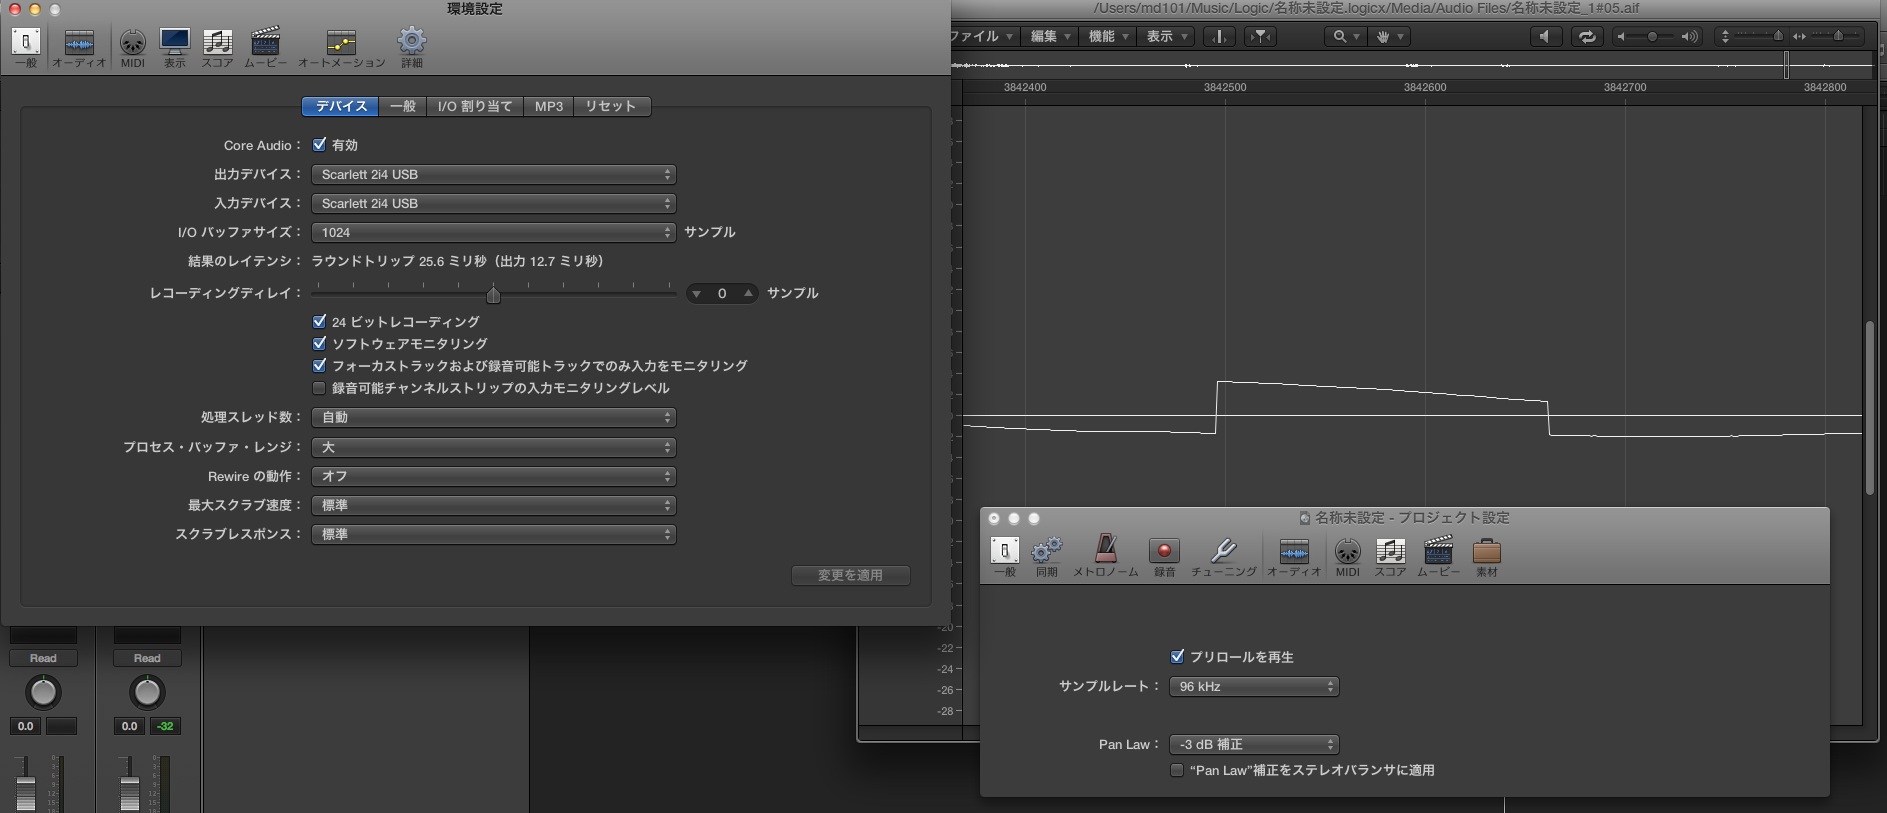The image size is (1887, 813).
Task: Click the catch playhead button in audio editor
Action: (1219, 37)
